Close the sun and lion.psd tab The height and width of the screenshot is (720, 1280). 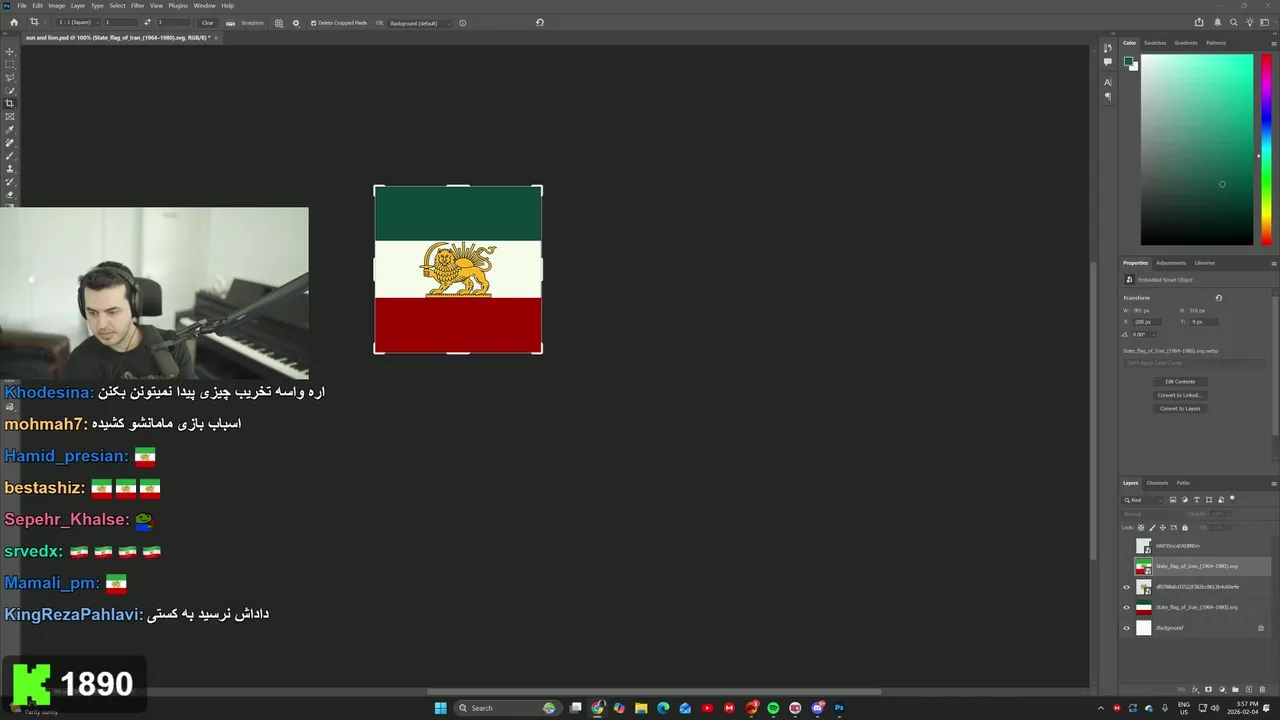tap(216, 38)
